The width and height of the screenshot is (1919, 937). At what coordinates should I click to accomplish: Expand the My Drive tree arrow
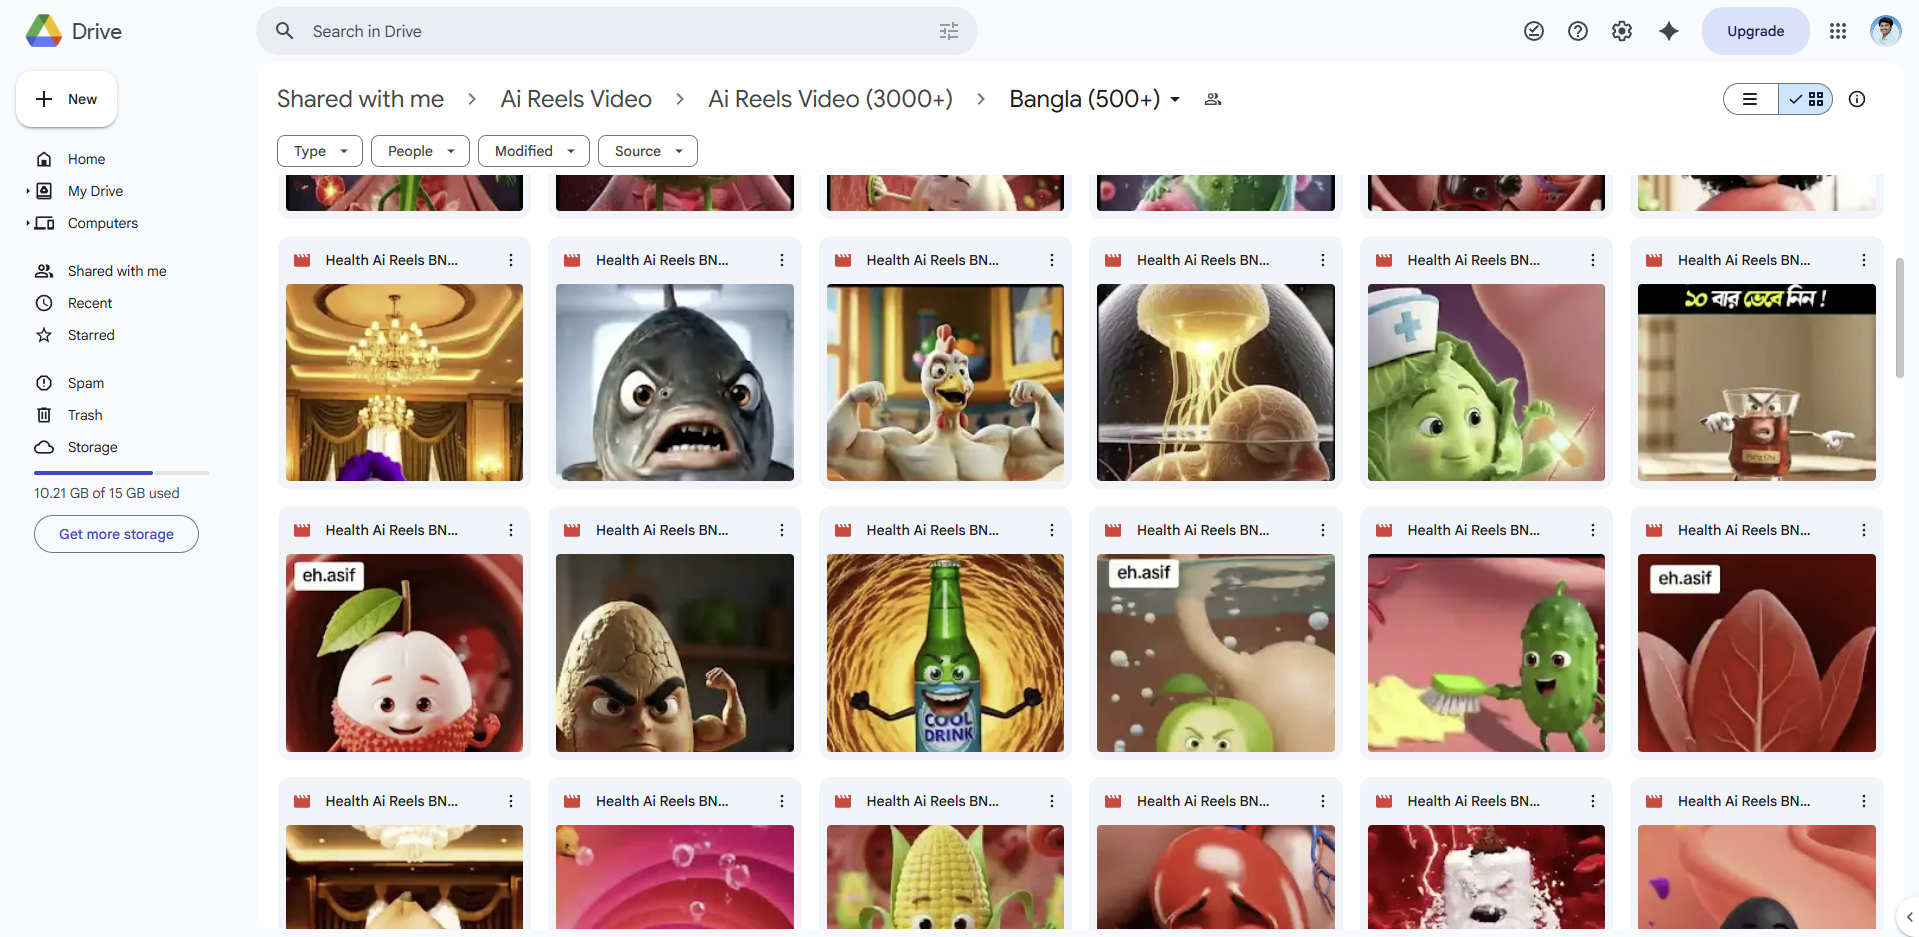coord(28,191)
